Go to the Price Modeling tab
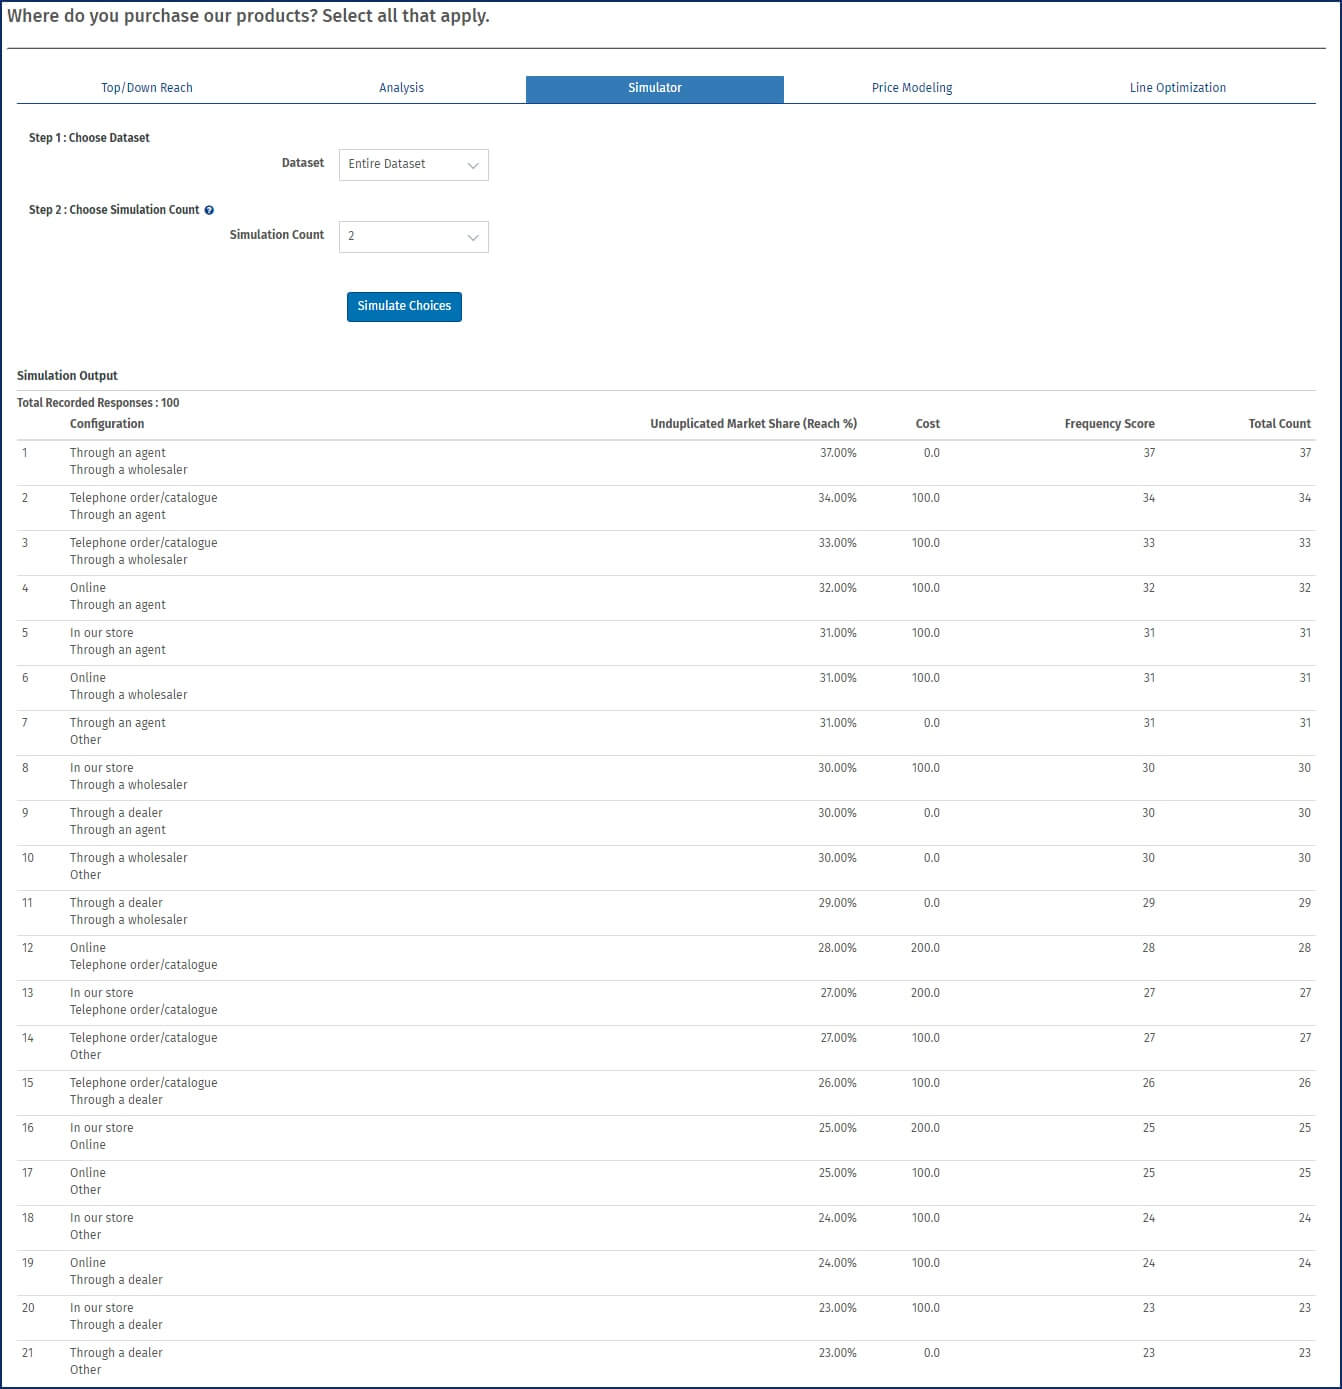1342x1389 pixels. (911, 88)
